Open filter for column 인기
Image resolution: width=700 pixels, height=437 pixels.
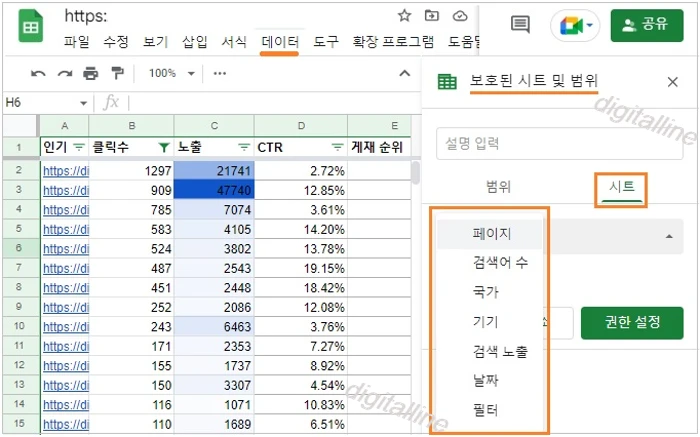79,147
